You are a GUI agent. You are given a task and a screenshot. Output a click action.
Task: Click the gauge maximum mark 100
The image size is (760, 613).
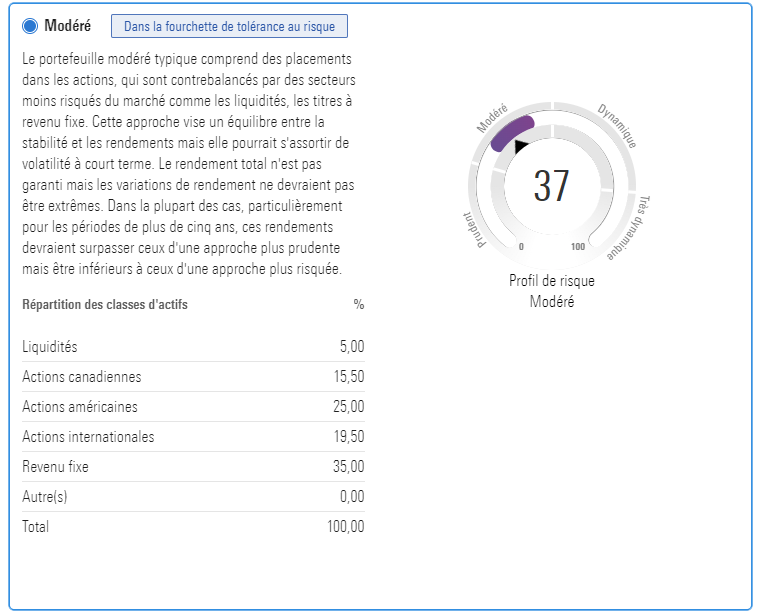(x=578, y=246)
